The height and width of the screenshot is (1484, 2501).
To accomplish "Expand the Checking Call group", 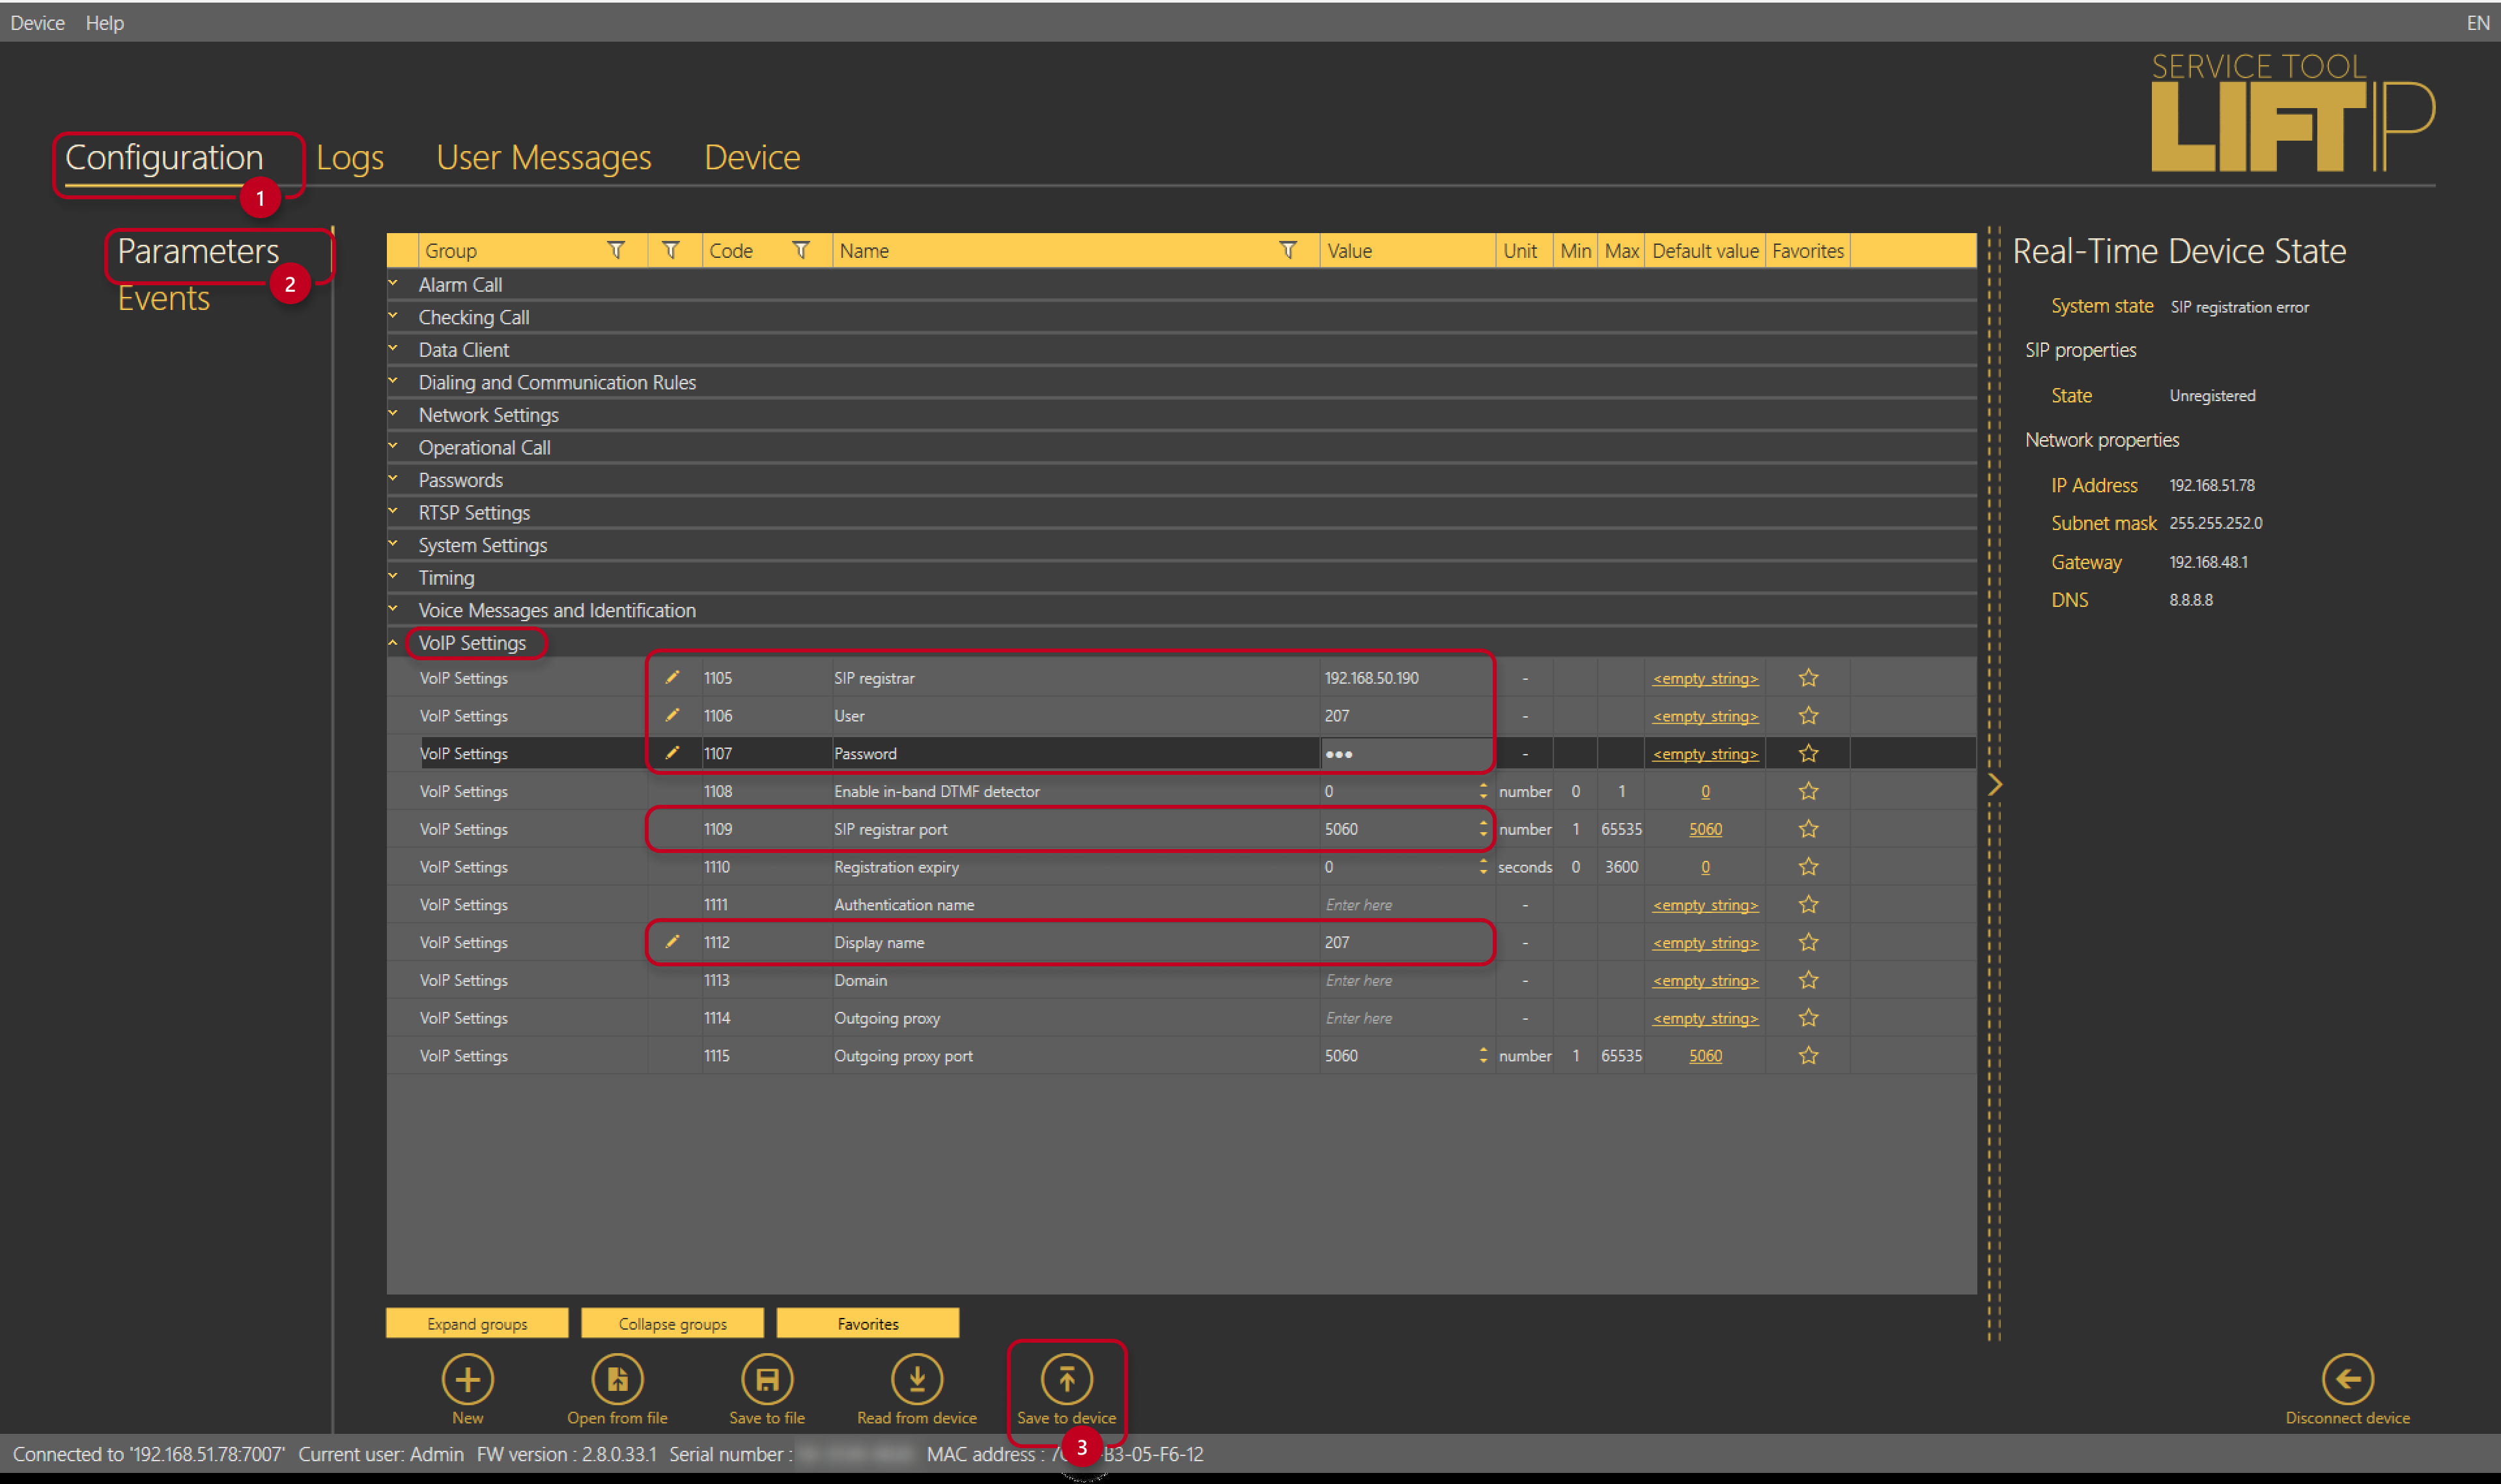I will tap(393, 316).
